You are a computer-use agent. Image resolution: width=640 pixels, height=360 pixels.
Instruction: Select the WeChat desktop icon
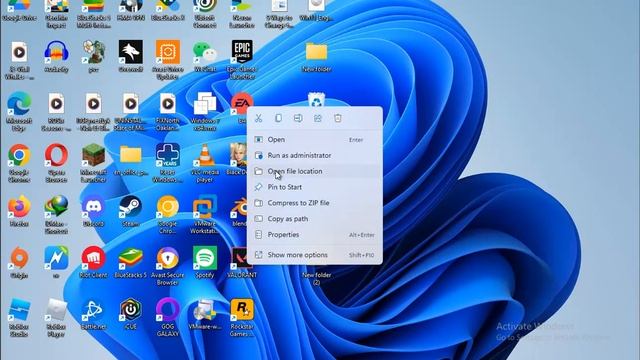click(x=205, y=52)
